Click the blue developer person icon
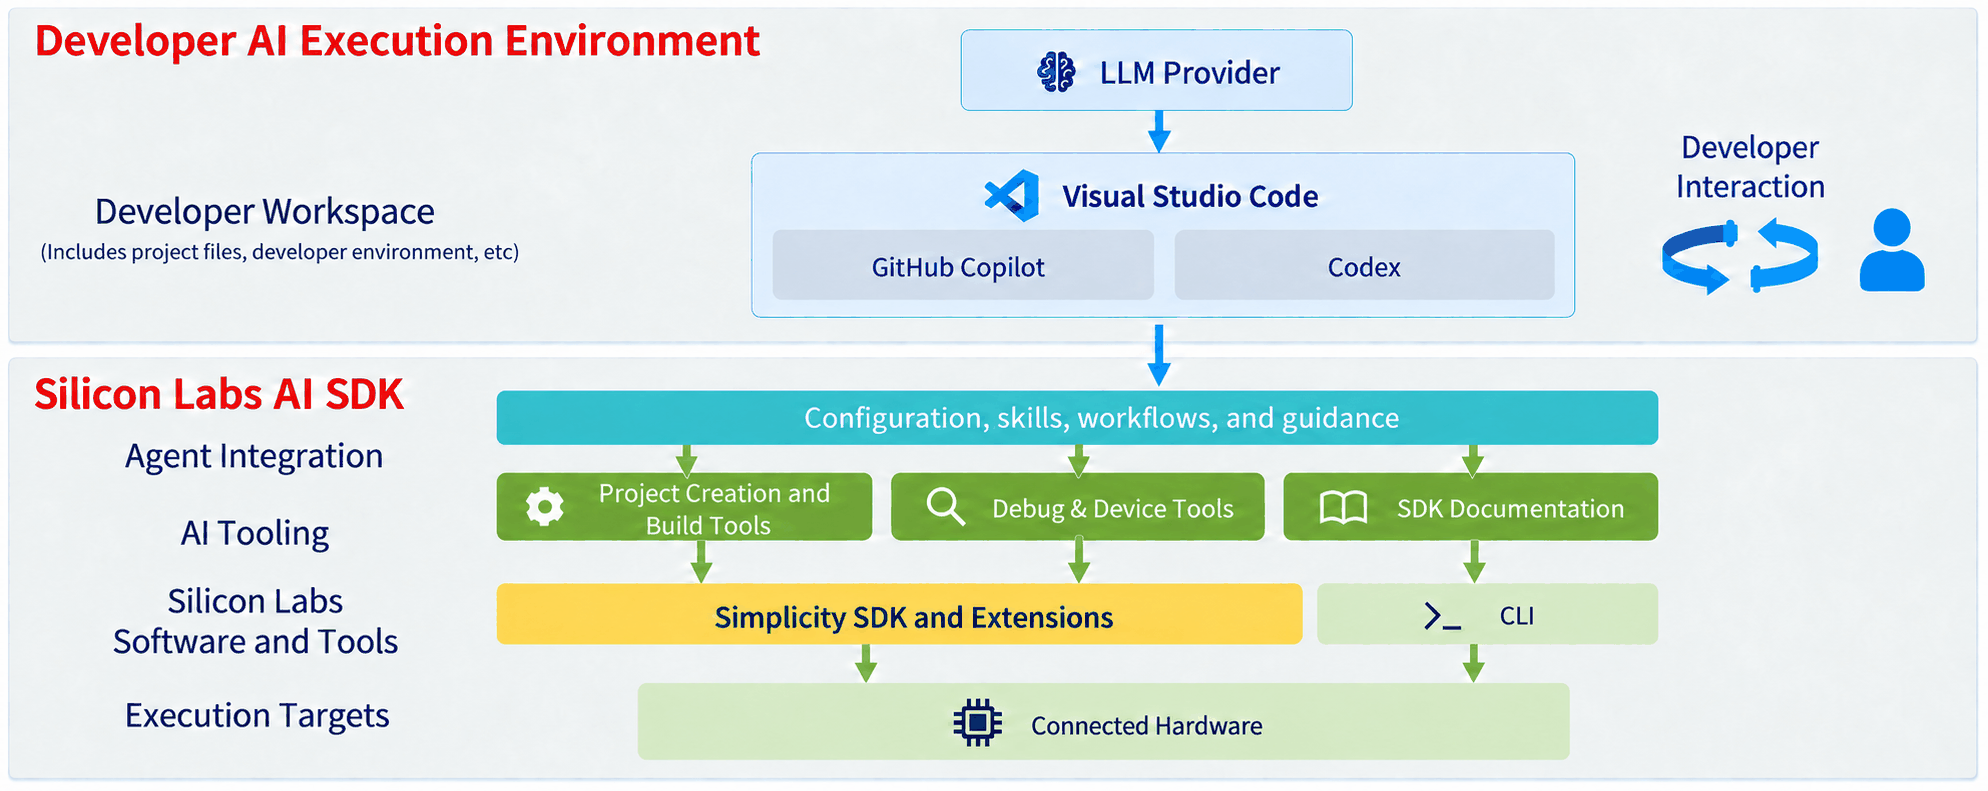 coord(1892,250)
